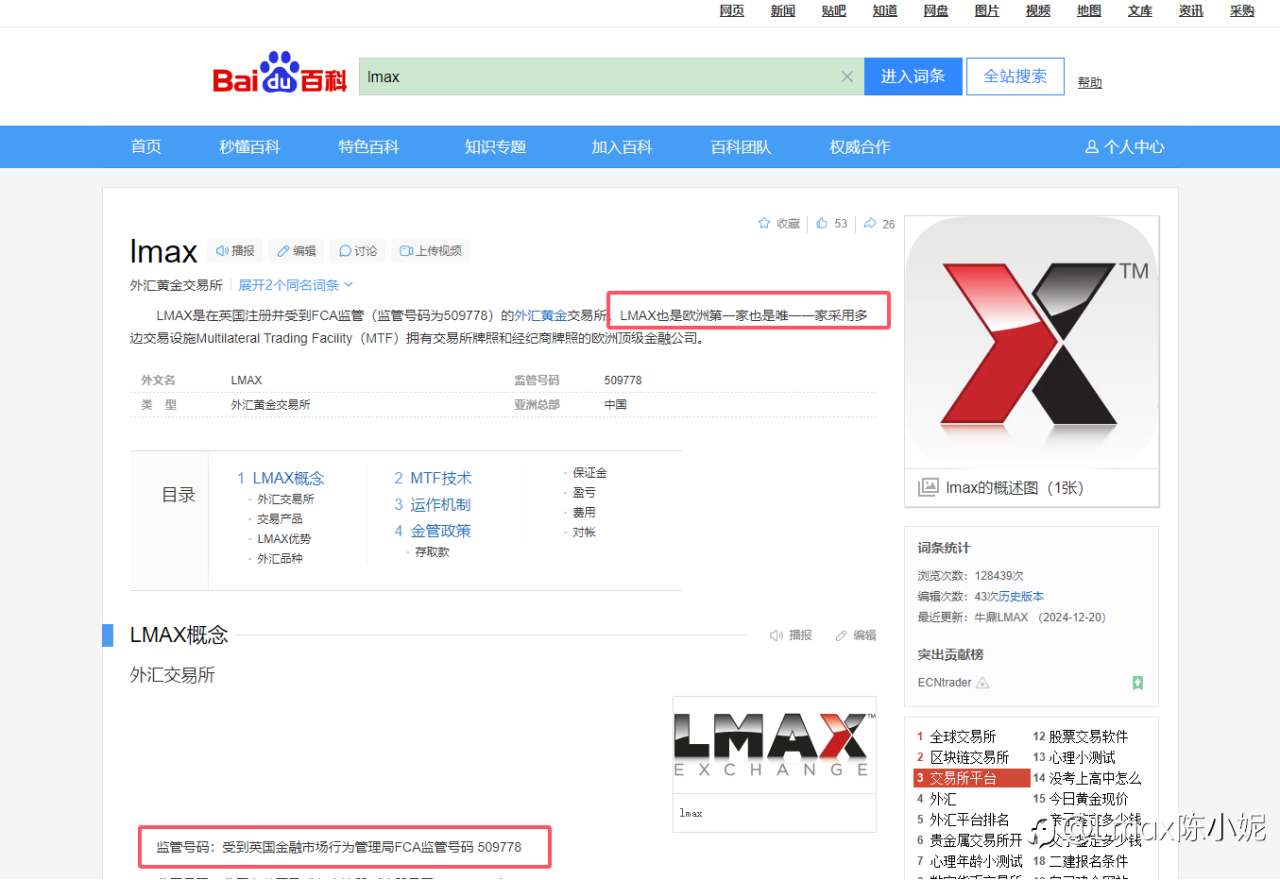Open the lmax red X overview image
The width and height of the screenshot is (1280, 880).
(1032, 342)
